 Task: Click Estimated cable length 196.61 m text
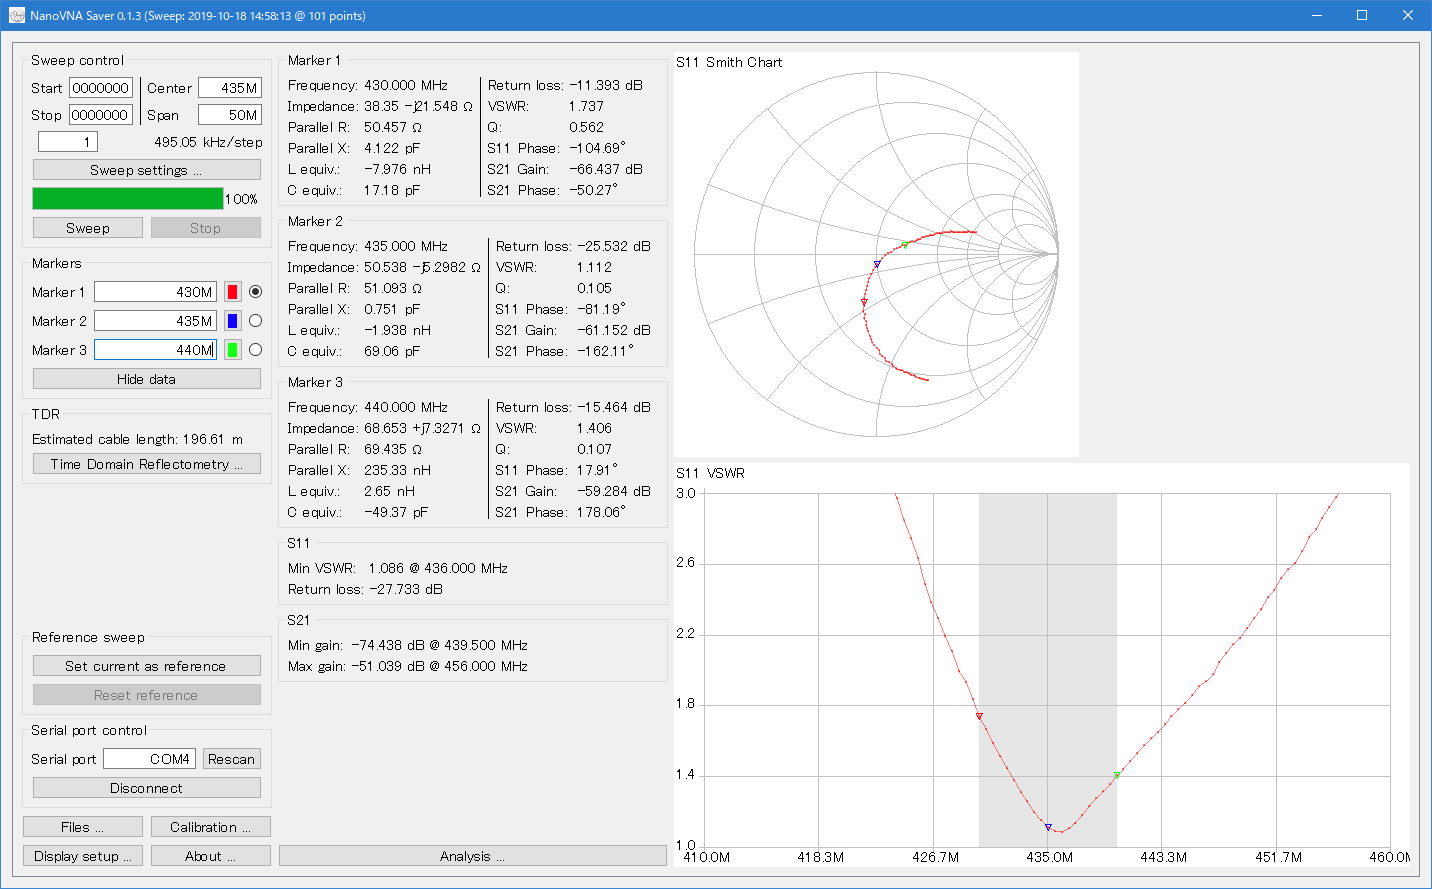pyautogui.click(x=137, y=439)
